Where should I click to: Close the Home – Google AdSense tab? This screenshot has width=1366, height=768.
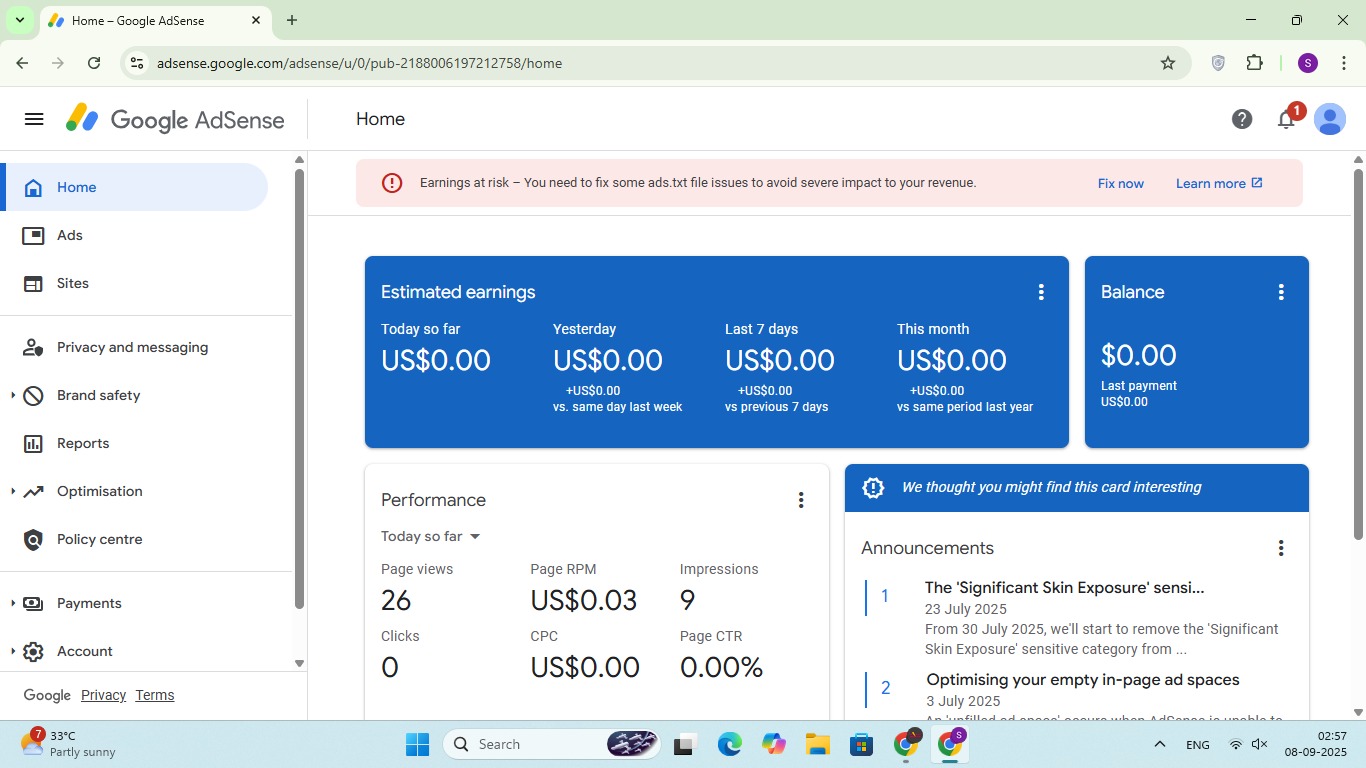256,20
